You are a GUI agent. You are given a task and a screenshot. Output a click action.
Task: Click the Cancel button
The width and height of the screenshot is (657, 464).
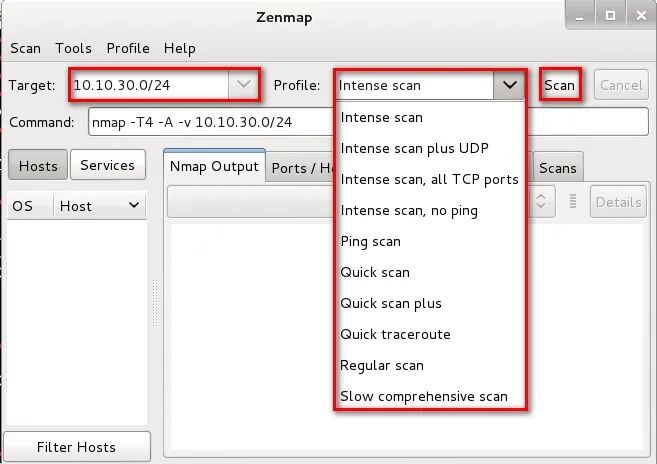click(621, 85)
